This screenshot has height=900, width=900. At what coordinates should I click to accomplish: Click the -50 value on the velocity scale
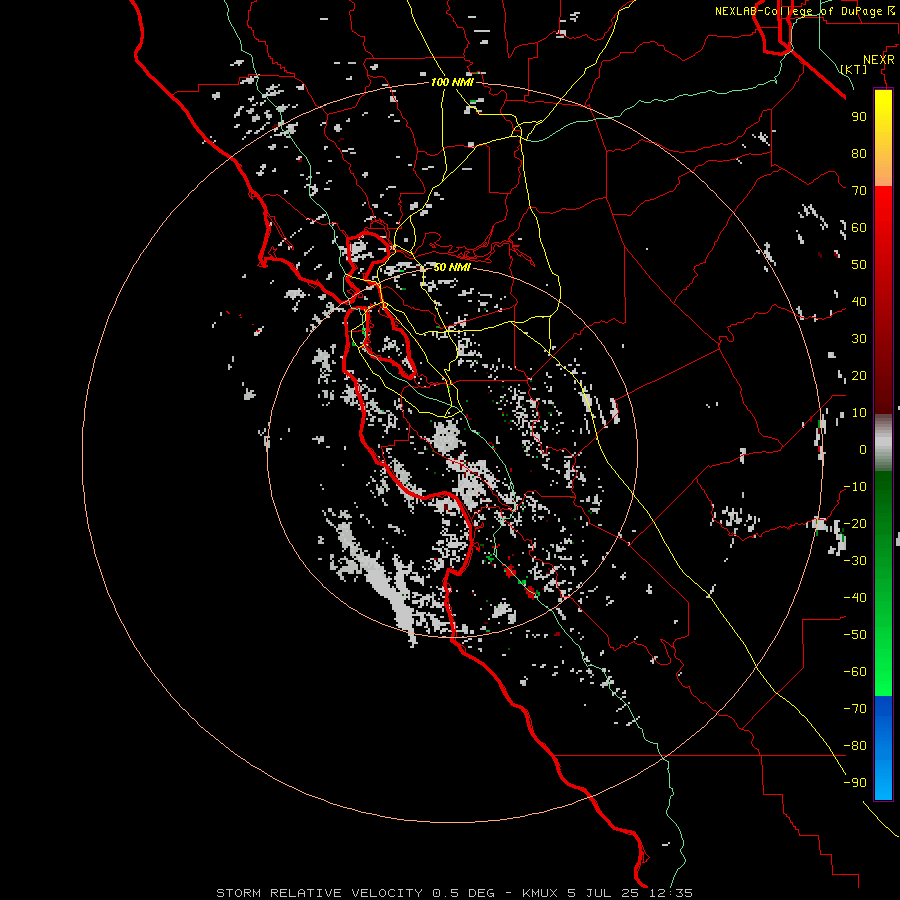855,635
